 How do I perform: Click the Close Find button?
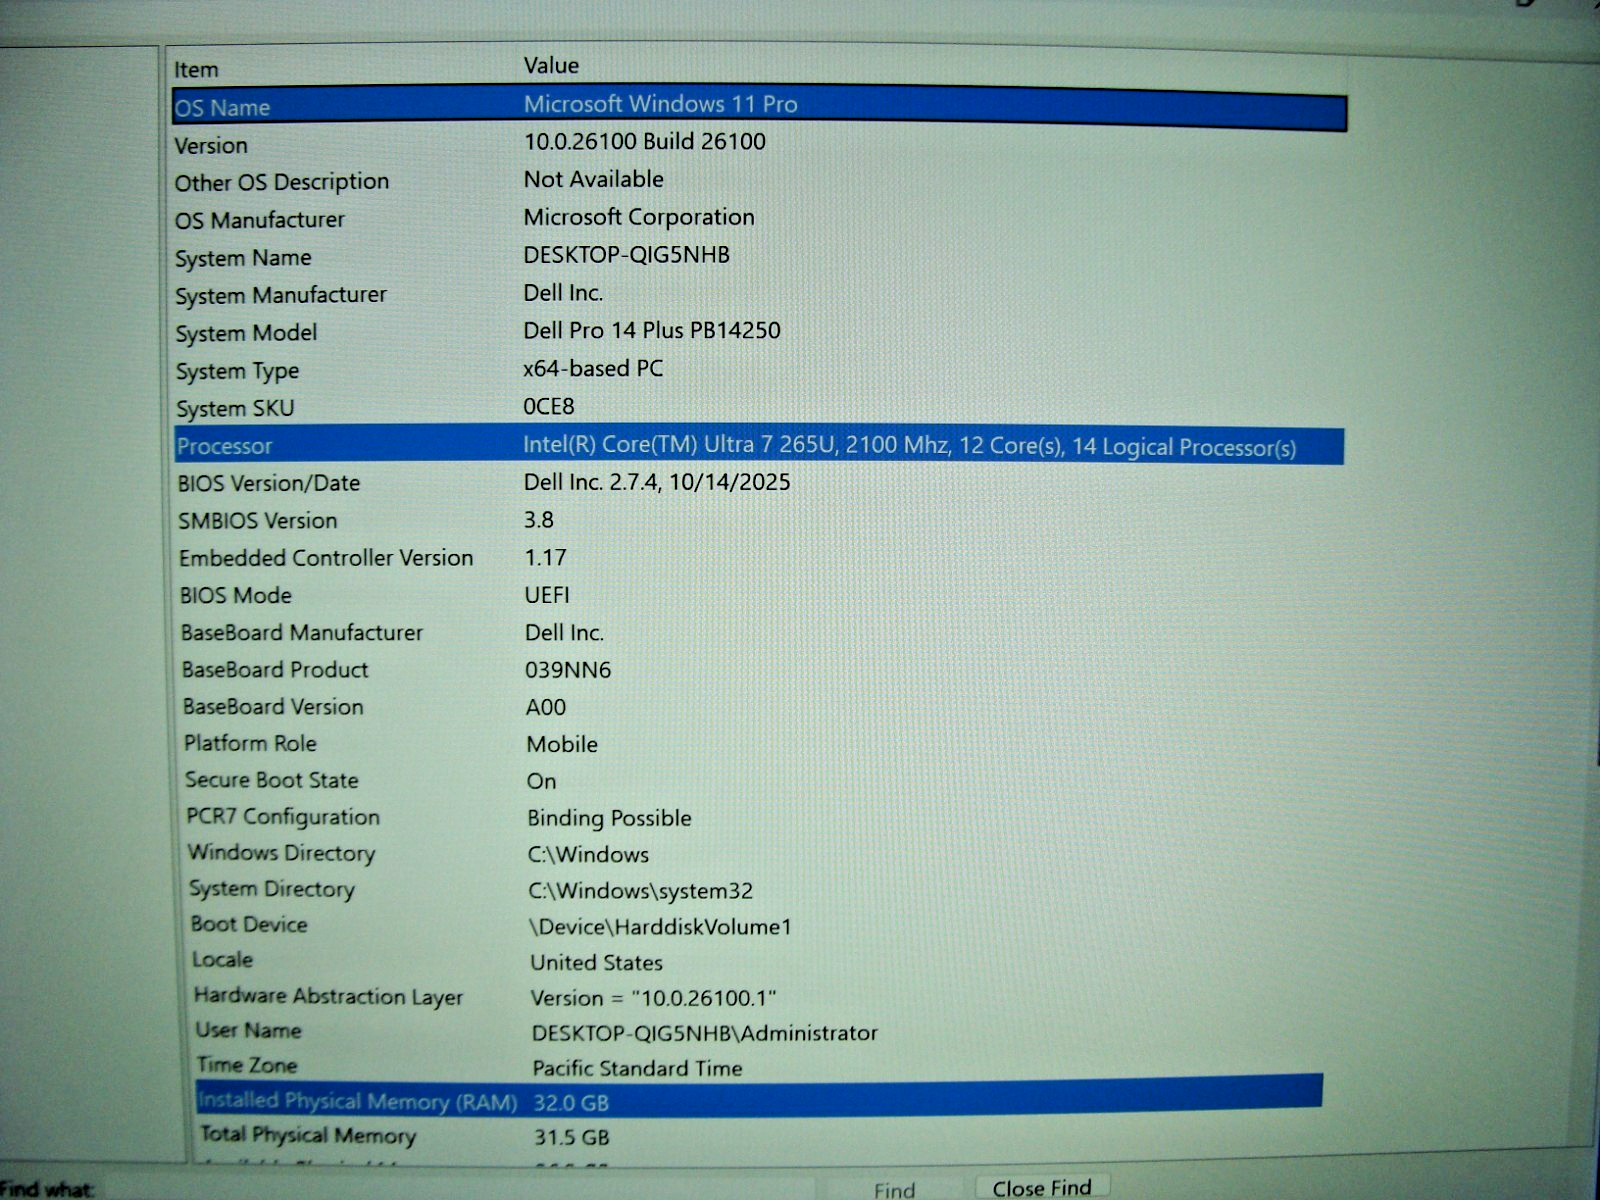click(x=1041, y=1187)
